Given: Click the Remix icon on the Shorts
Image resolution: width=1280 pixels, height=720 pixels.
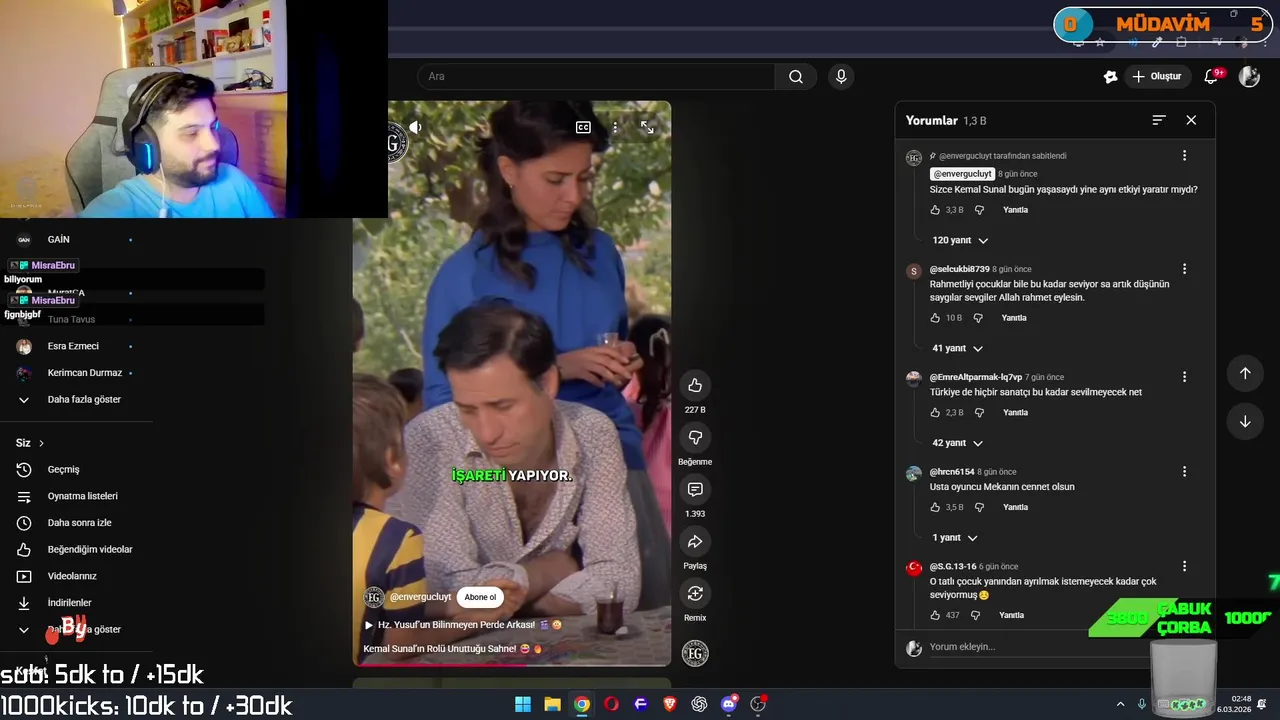Looking at the screenshot, I should pyautogui.click(x=695, y=593).
